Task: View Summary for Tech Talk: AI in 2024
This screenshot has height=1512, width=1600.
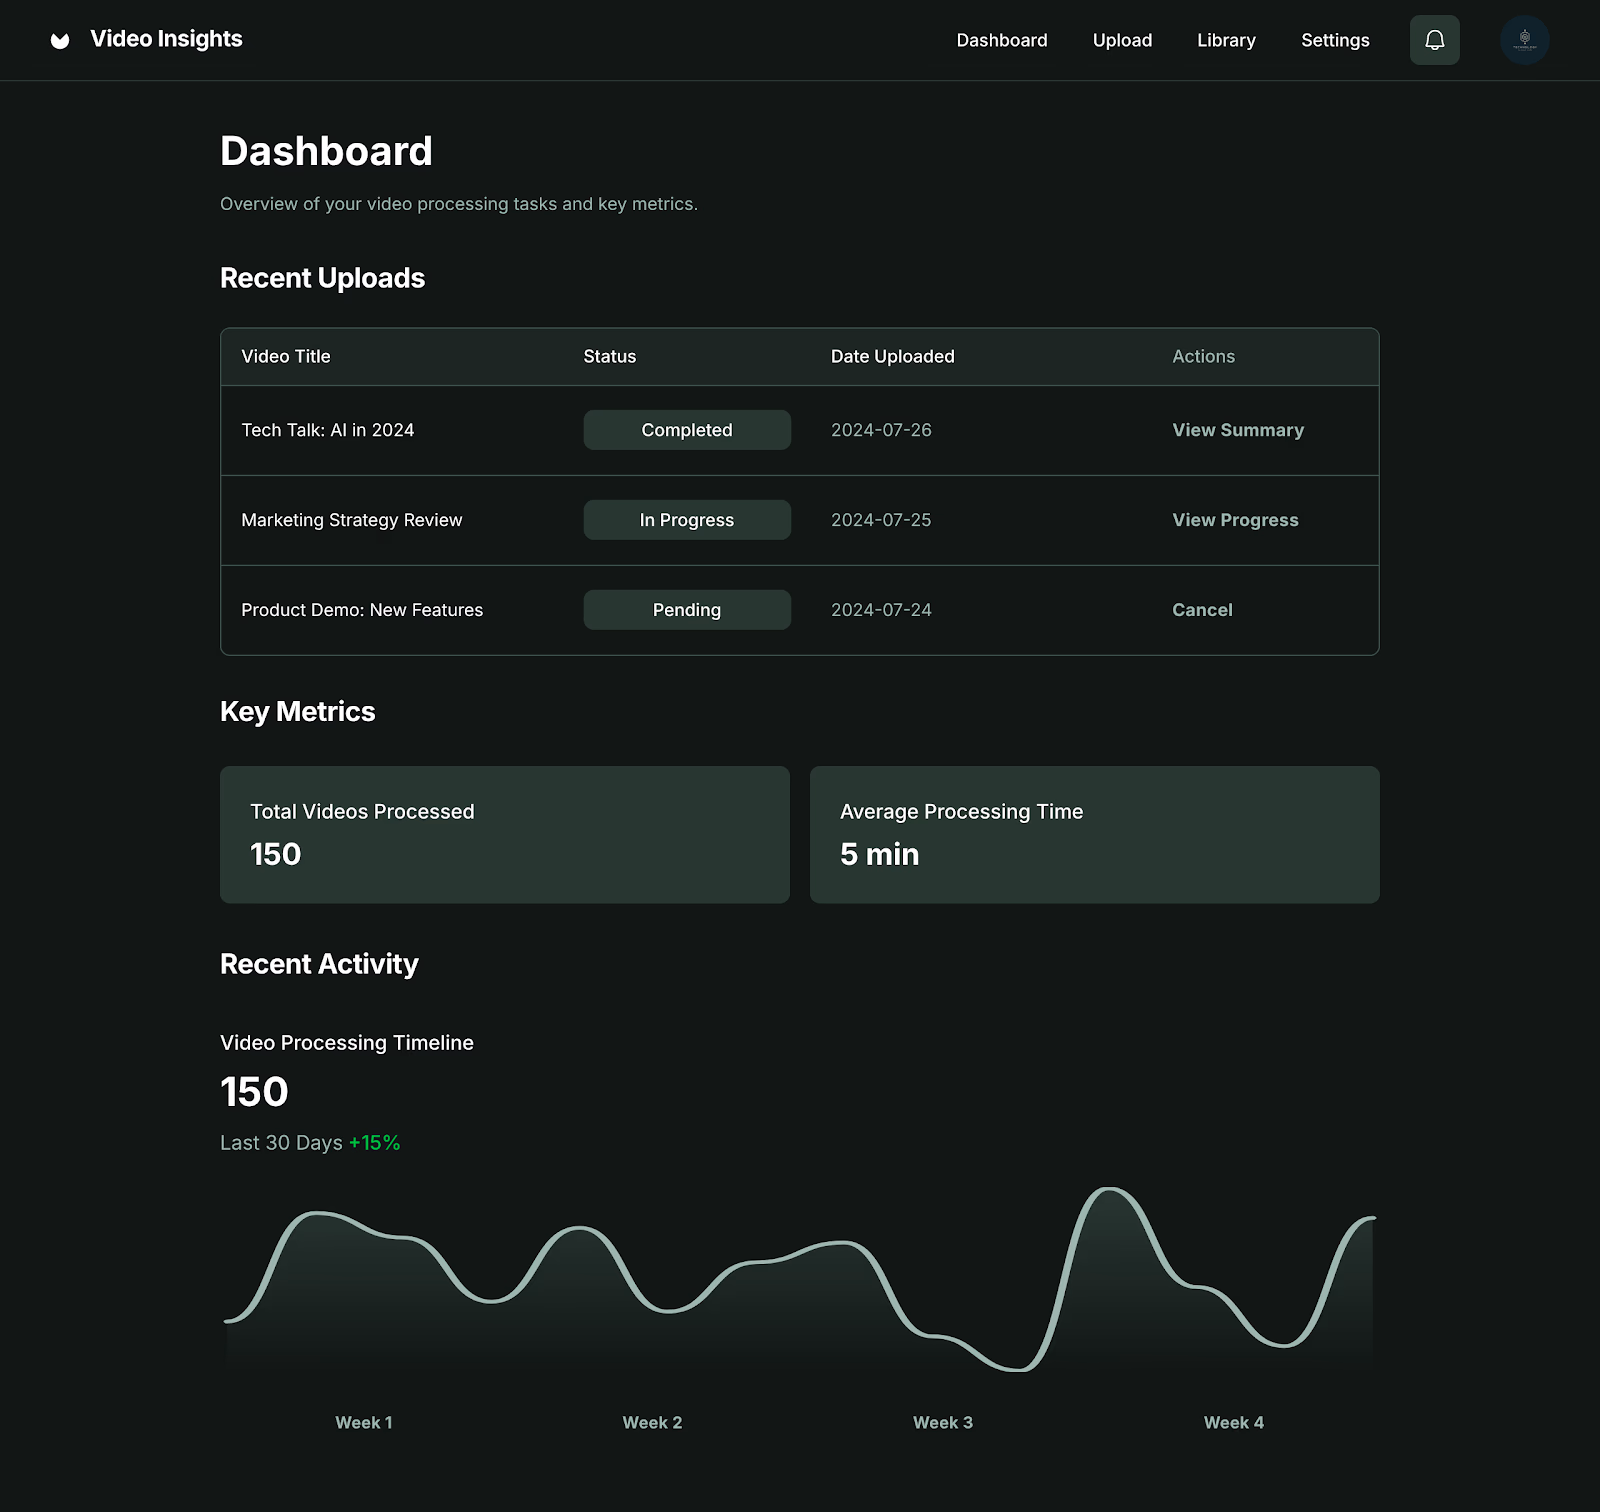Action: pos(1237,429)
